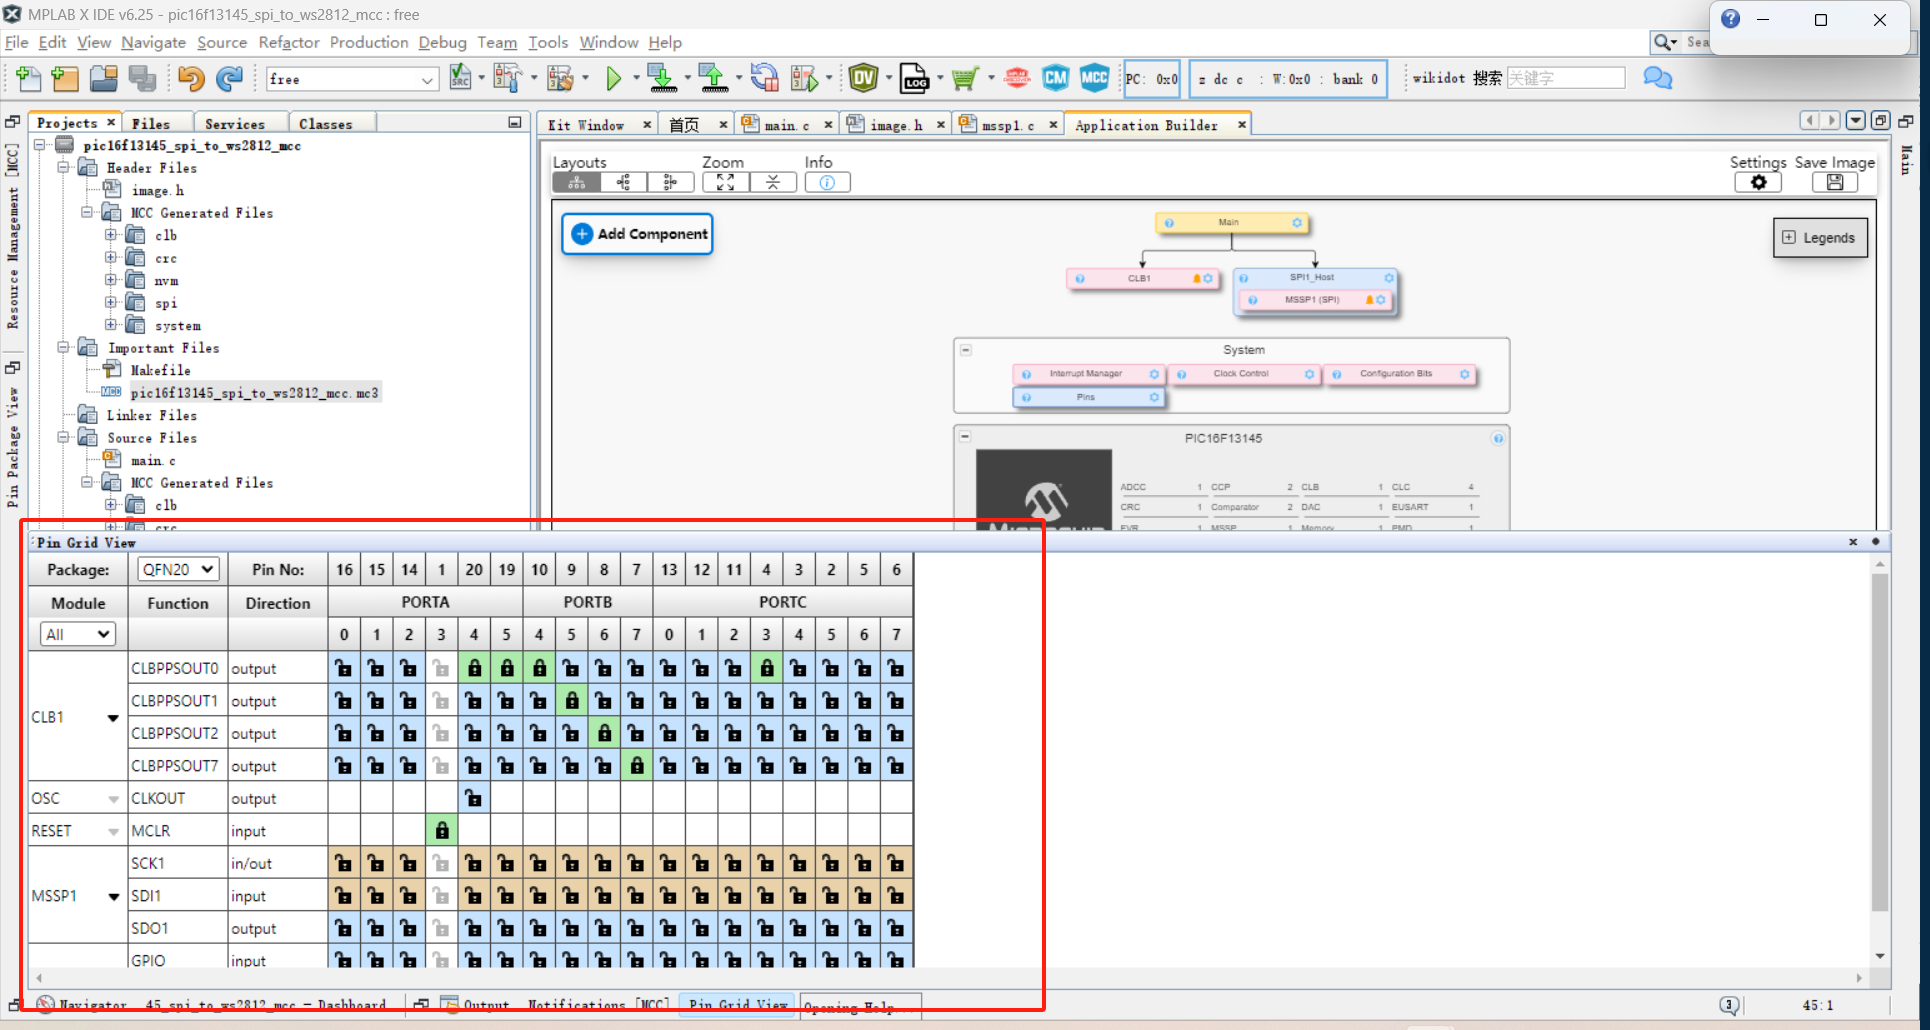The image size is (1930, 1030).
Task: Toggle MCLR lock on PORTA pin 3
Action: (x=441, y=830)
